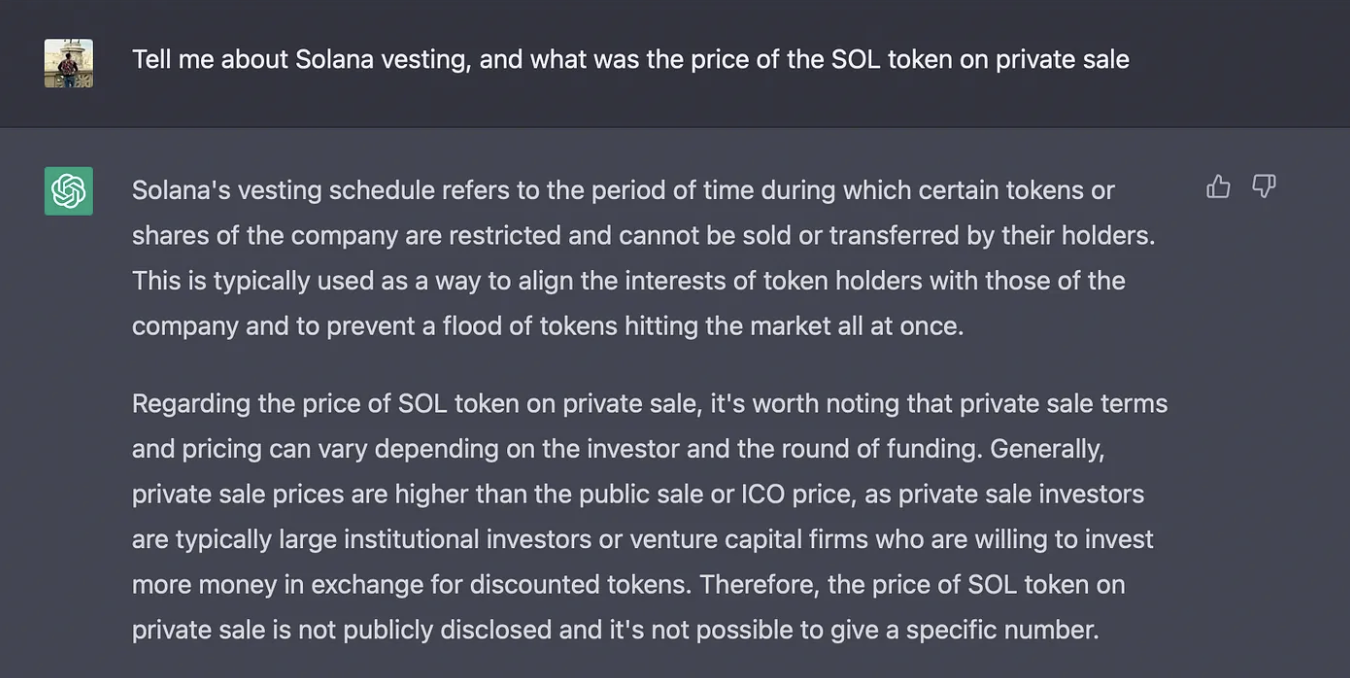Click the ChatGPT logo avatar
Image resolution: width=1350 pixels, height=678 pixels.
click(x=68, y=191)
